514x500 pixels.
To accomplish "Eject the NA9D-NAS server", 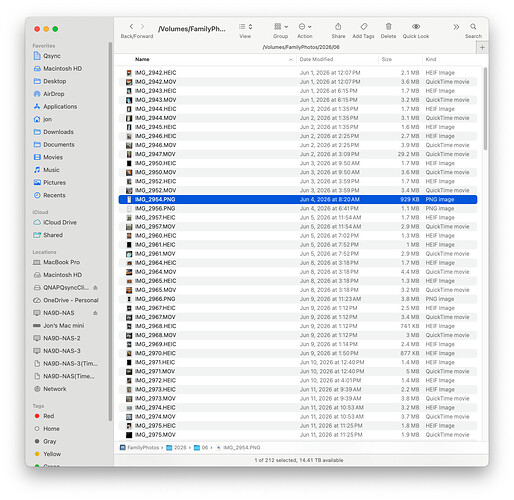I will (95, 313).
